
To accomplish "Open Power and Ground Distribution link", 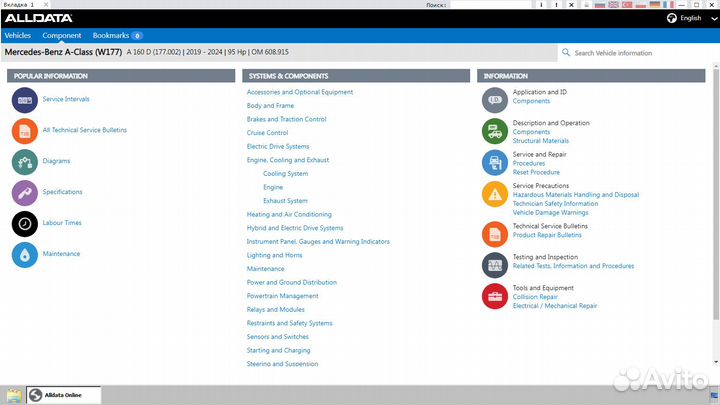I will [x=292, y=282].
